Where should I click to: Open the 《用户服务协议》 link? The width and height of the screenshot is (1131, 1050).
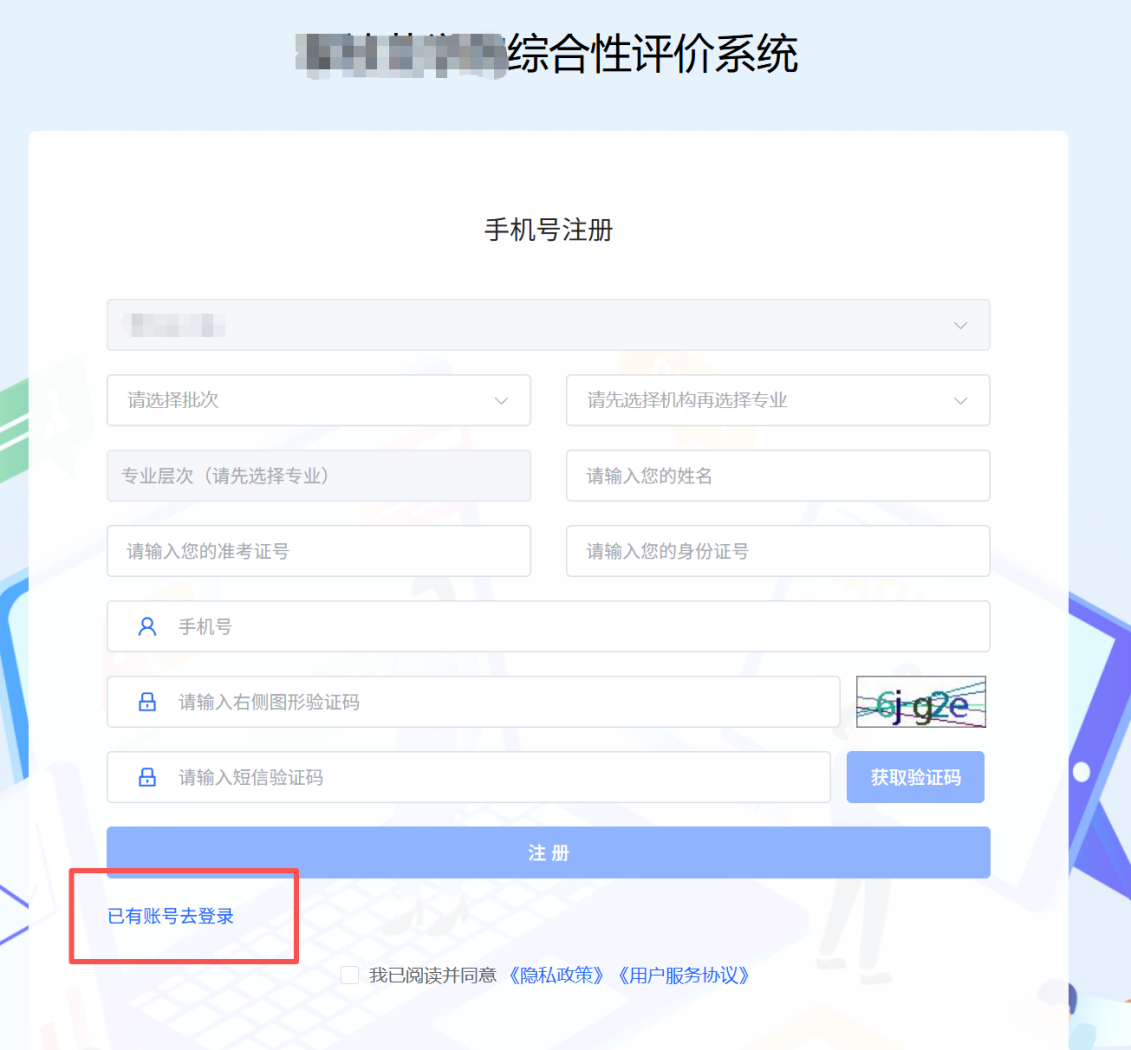(x=683, y=976)
